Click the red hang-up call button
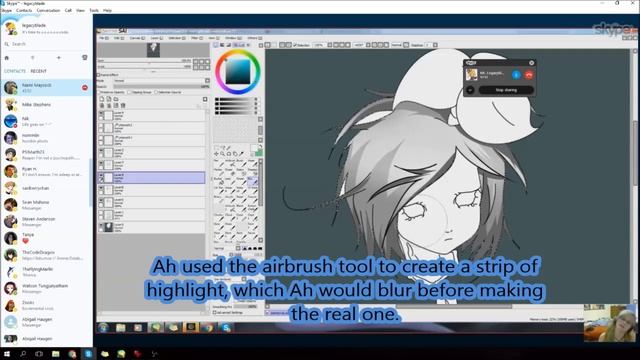 click(529, 75)
